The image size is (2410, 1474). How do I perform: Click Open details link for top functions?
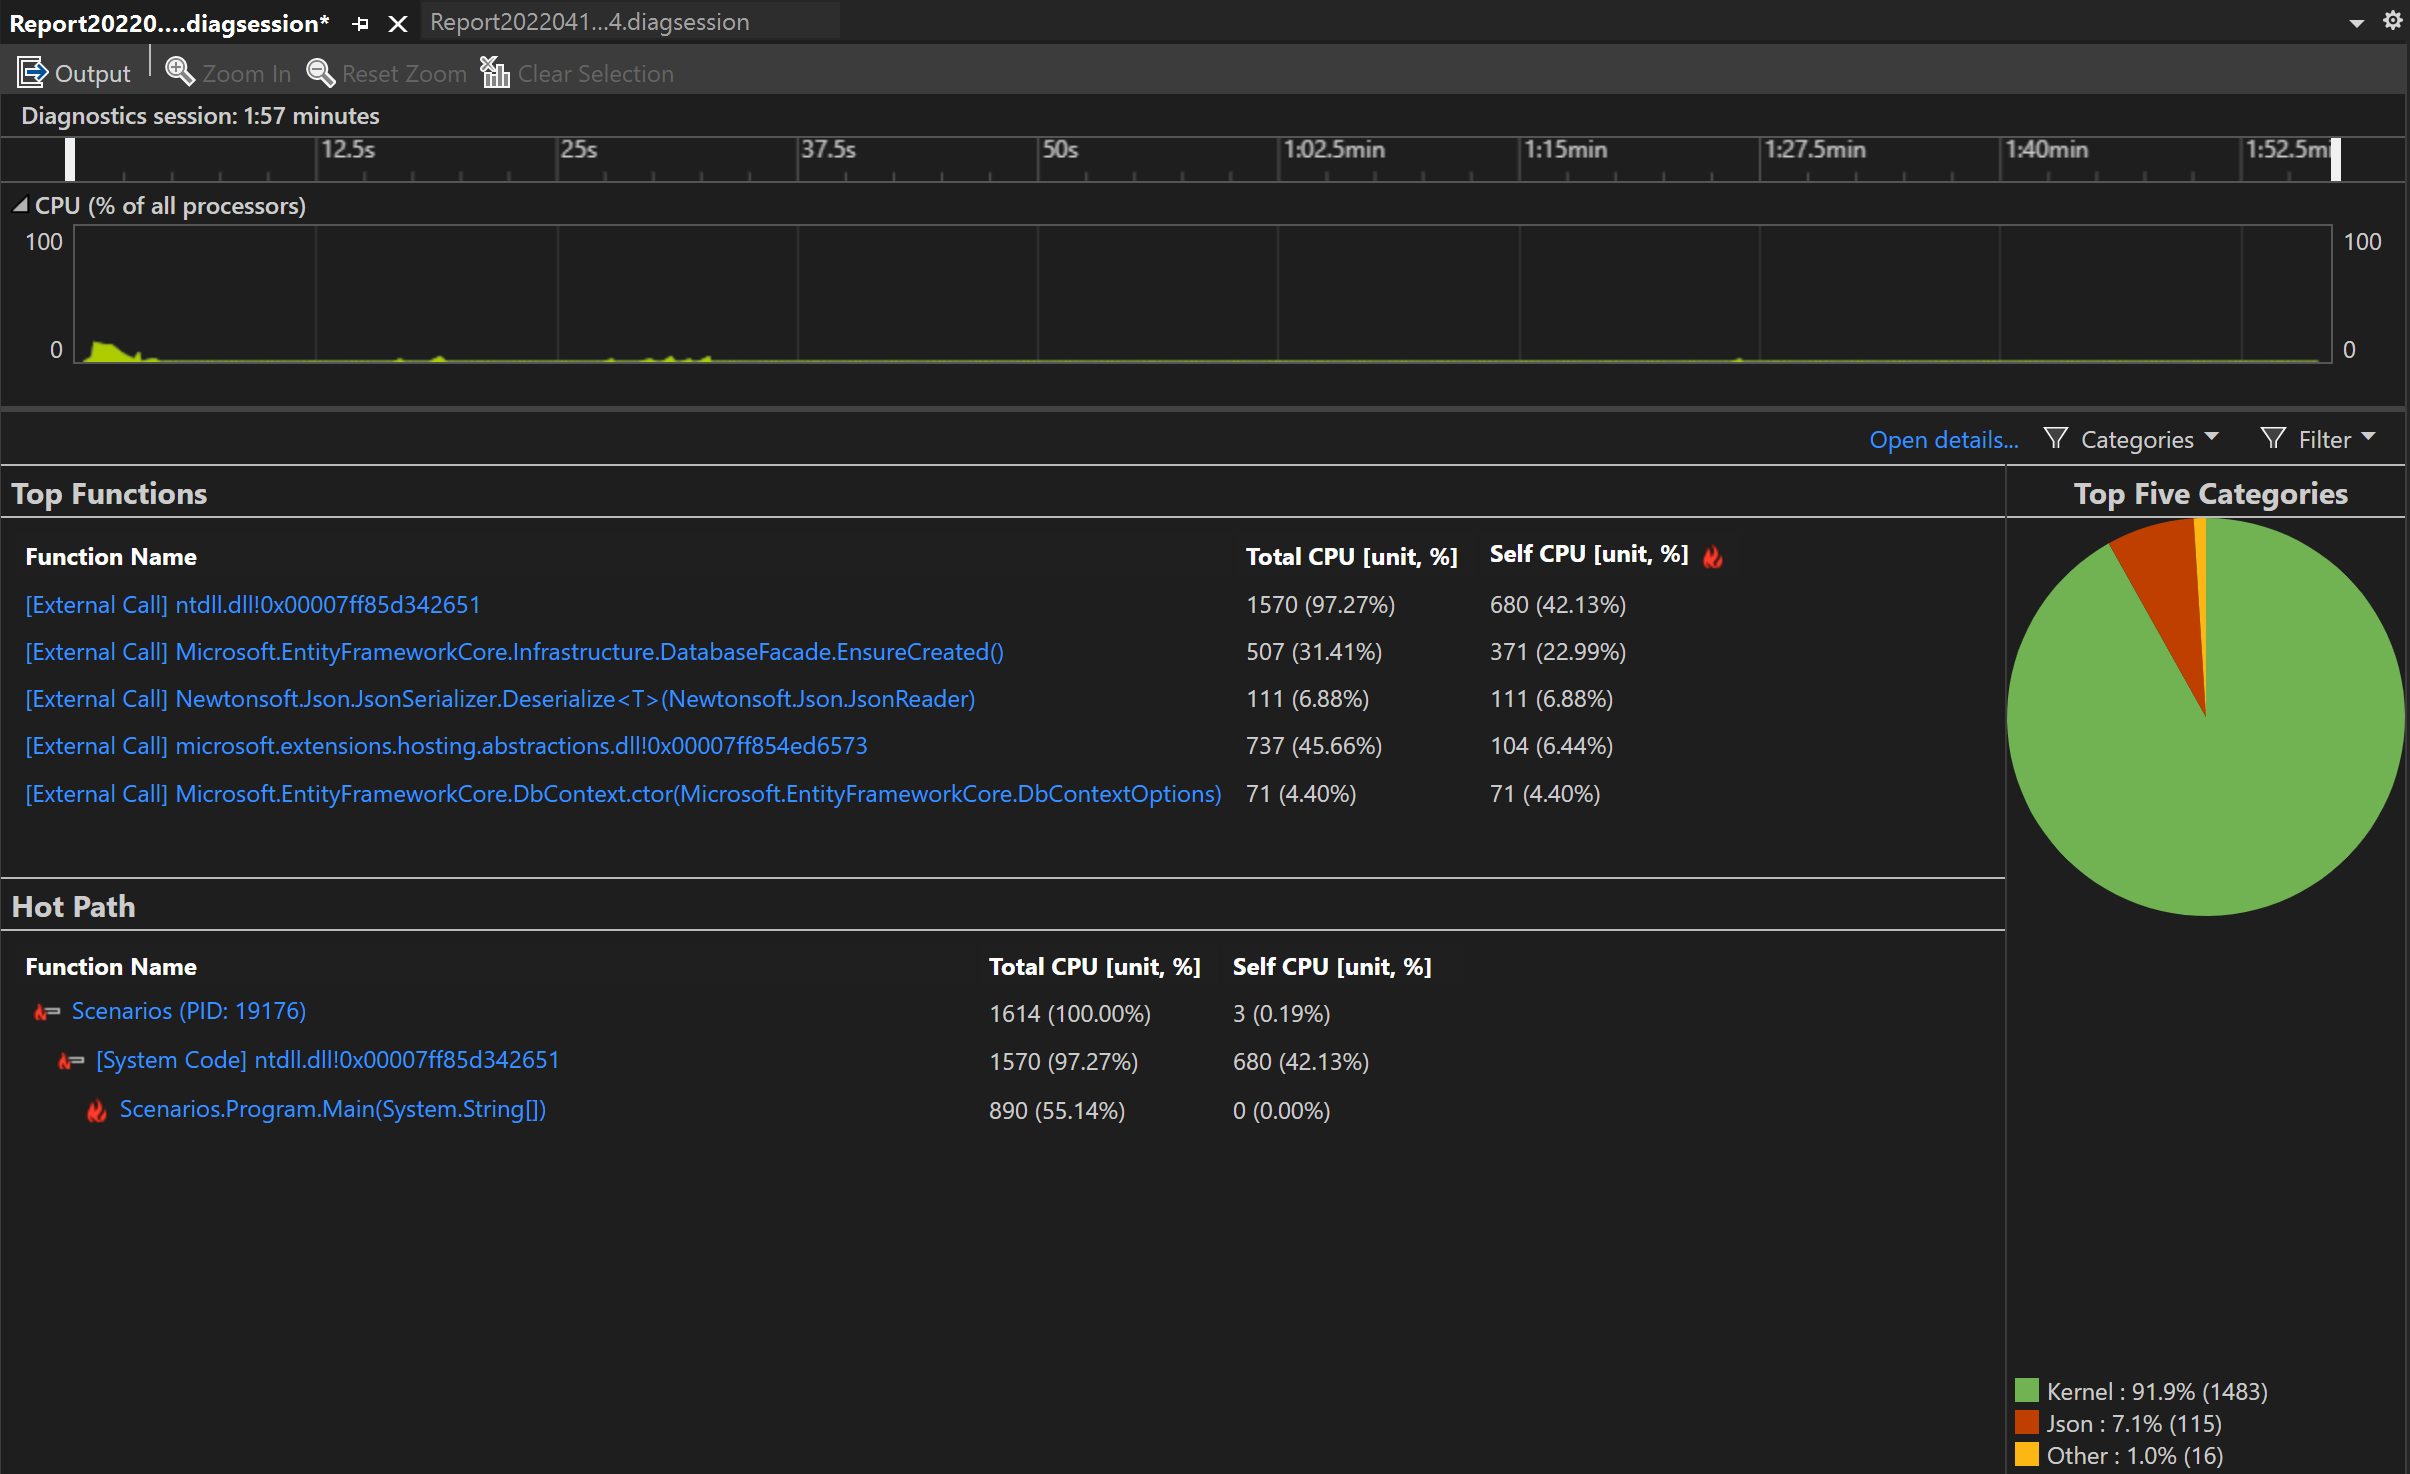[x=1943, y=437]
